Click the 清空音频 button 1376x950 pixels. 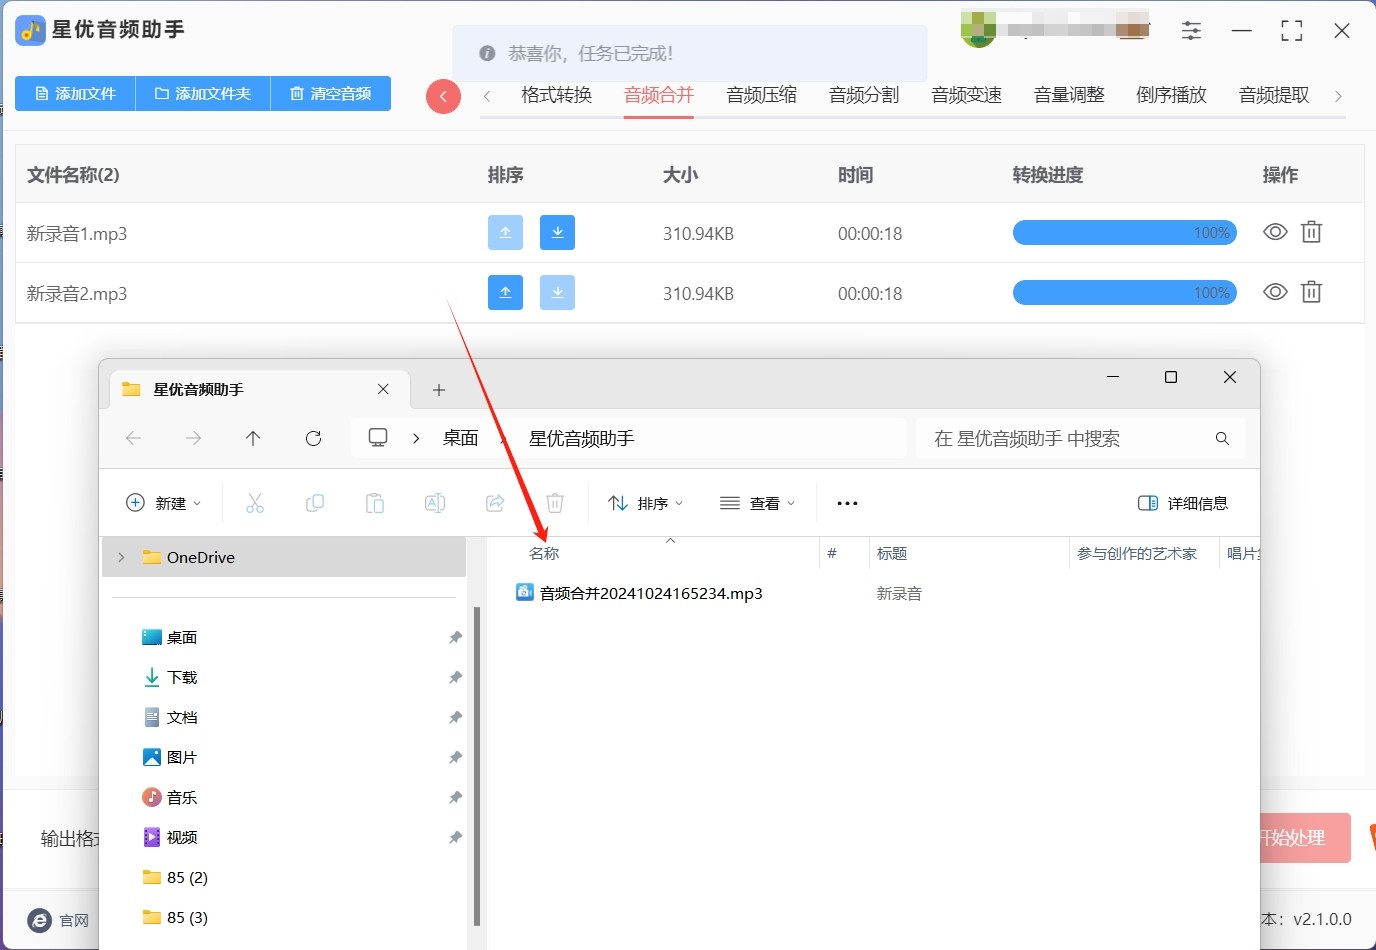pos(330,93)
